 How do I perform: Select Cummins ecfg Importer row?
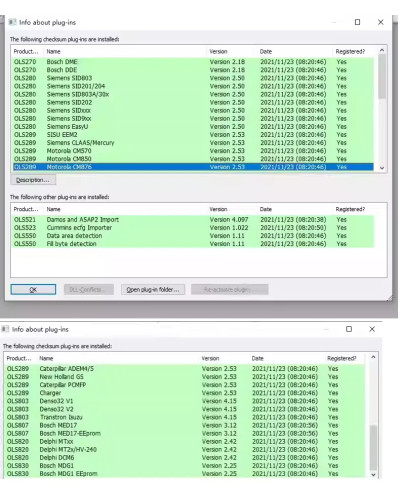click(x=193, y=228)
